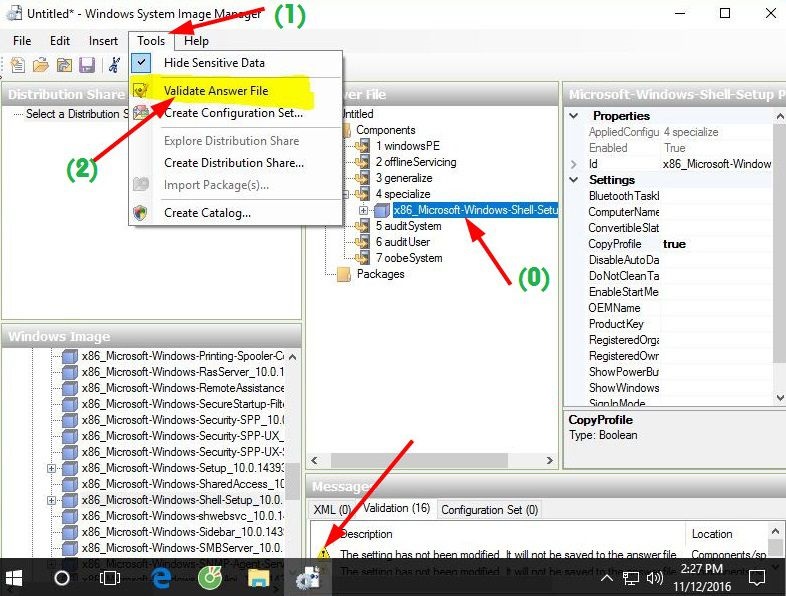Select the ComputerName setting row
The height and width of the screenshot is (596, 786).
click(x=674, y=212)
